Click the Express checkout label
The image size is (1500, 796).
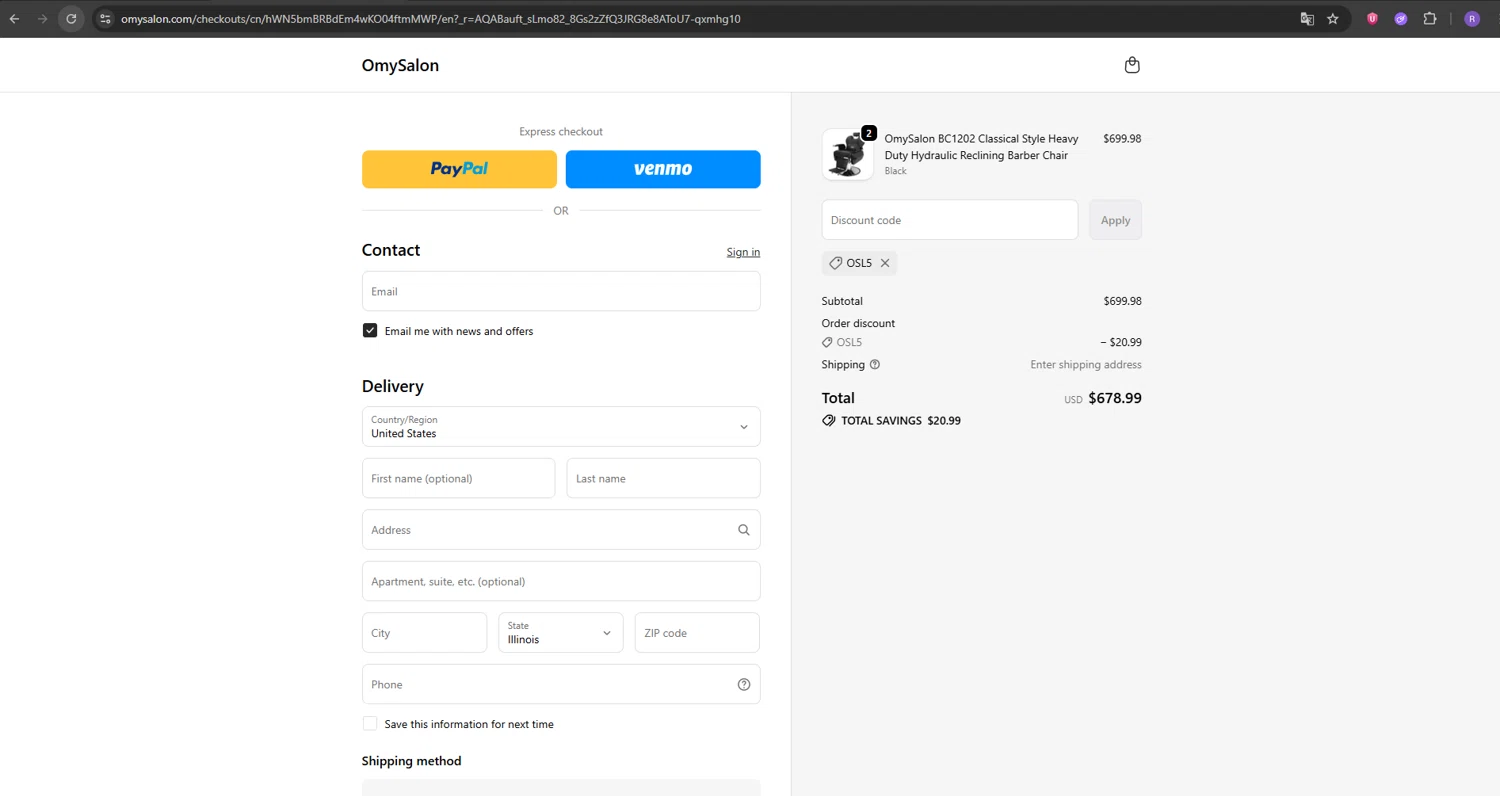(x=561, y=131)
